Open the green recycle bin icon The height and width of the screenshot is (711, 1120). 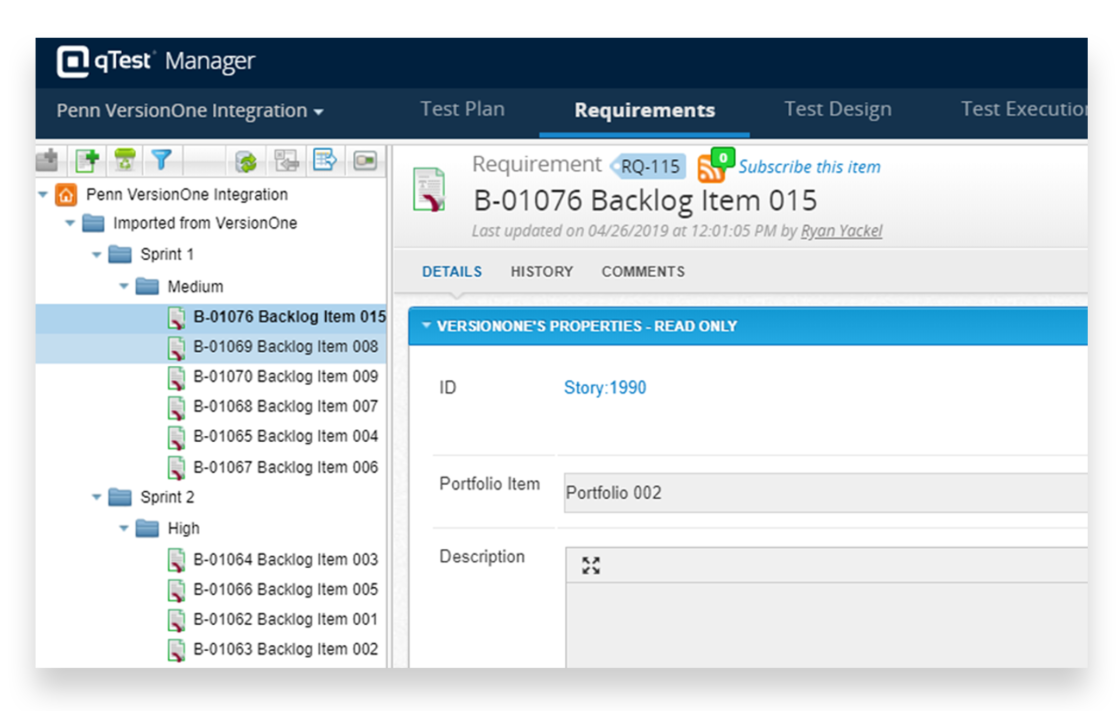pos(125,160)
